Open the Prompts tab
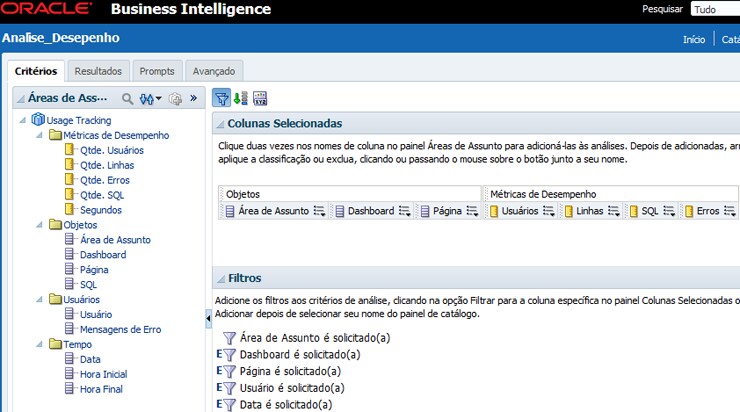Screen dimensions: 740x412 coord(157,71)
